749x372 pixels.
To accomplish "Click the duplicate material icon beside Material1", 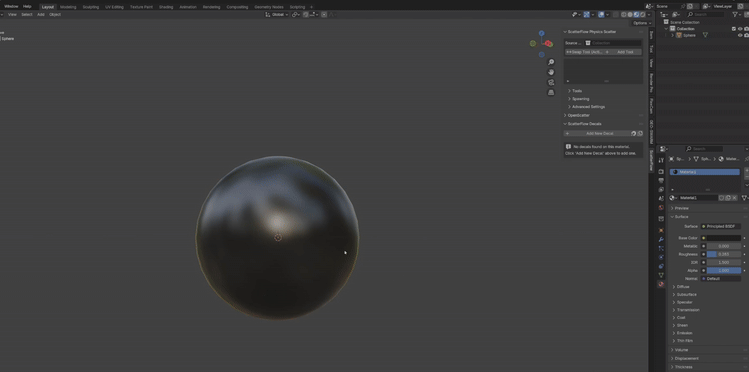I will tap(728, 198).
